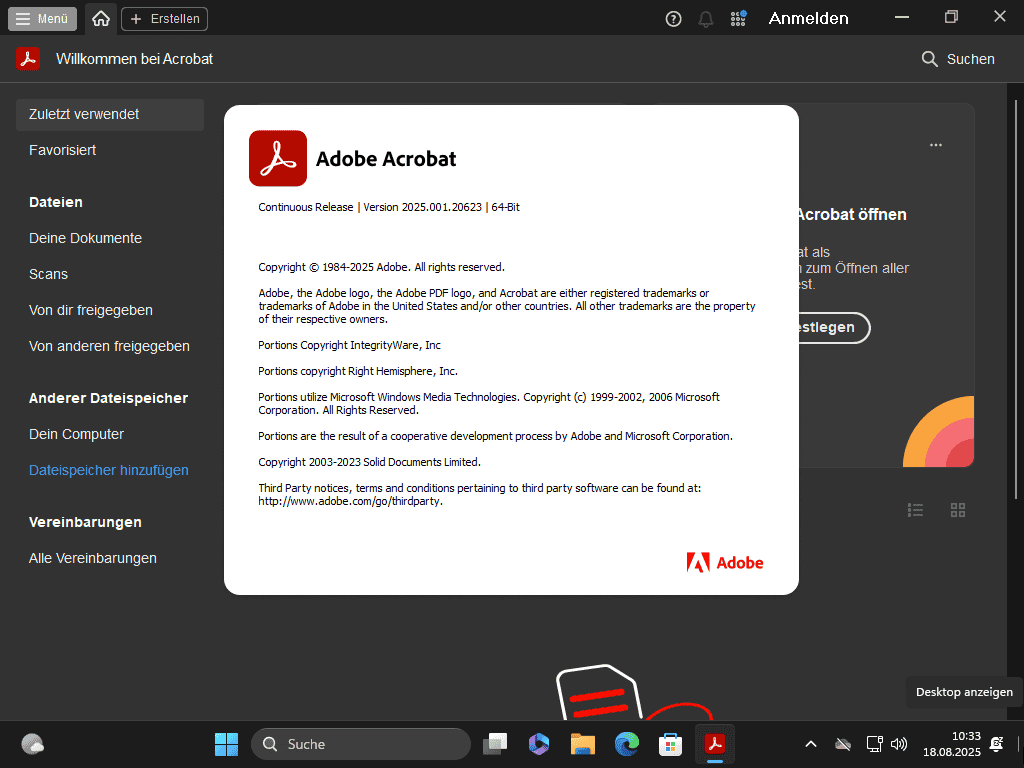Open the notifications bell icon
The height and width of the screenshot is (768, 1024).
pos(706,18)
